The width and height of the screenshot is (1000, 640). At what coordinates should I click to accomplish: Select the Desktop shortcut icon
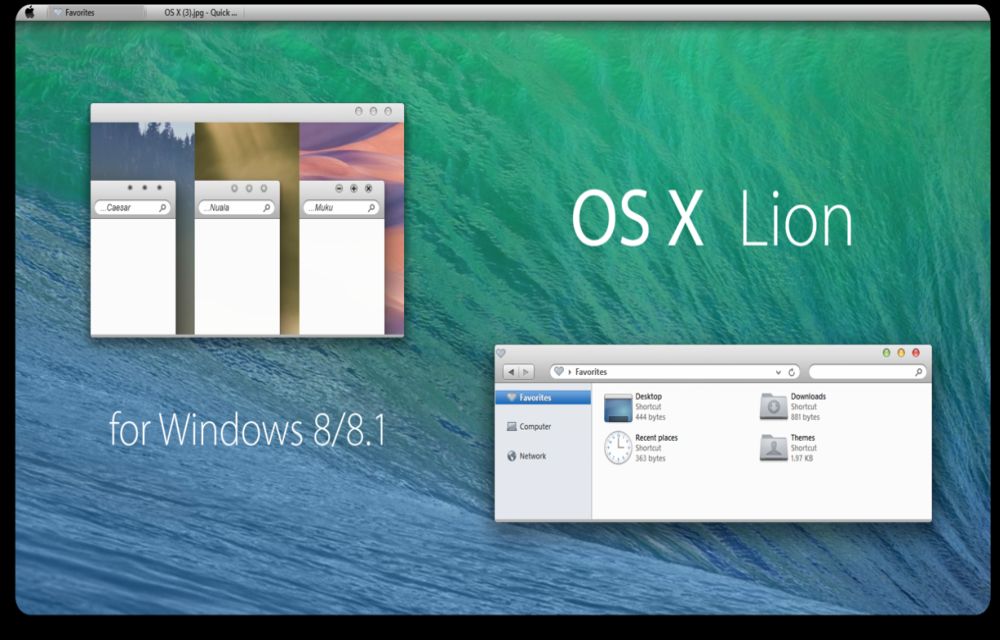(617, 407)
